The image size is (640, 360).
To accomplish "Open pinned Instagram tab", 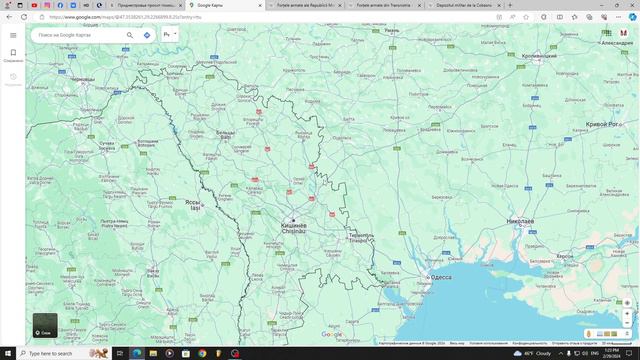I will 47,5.
